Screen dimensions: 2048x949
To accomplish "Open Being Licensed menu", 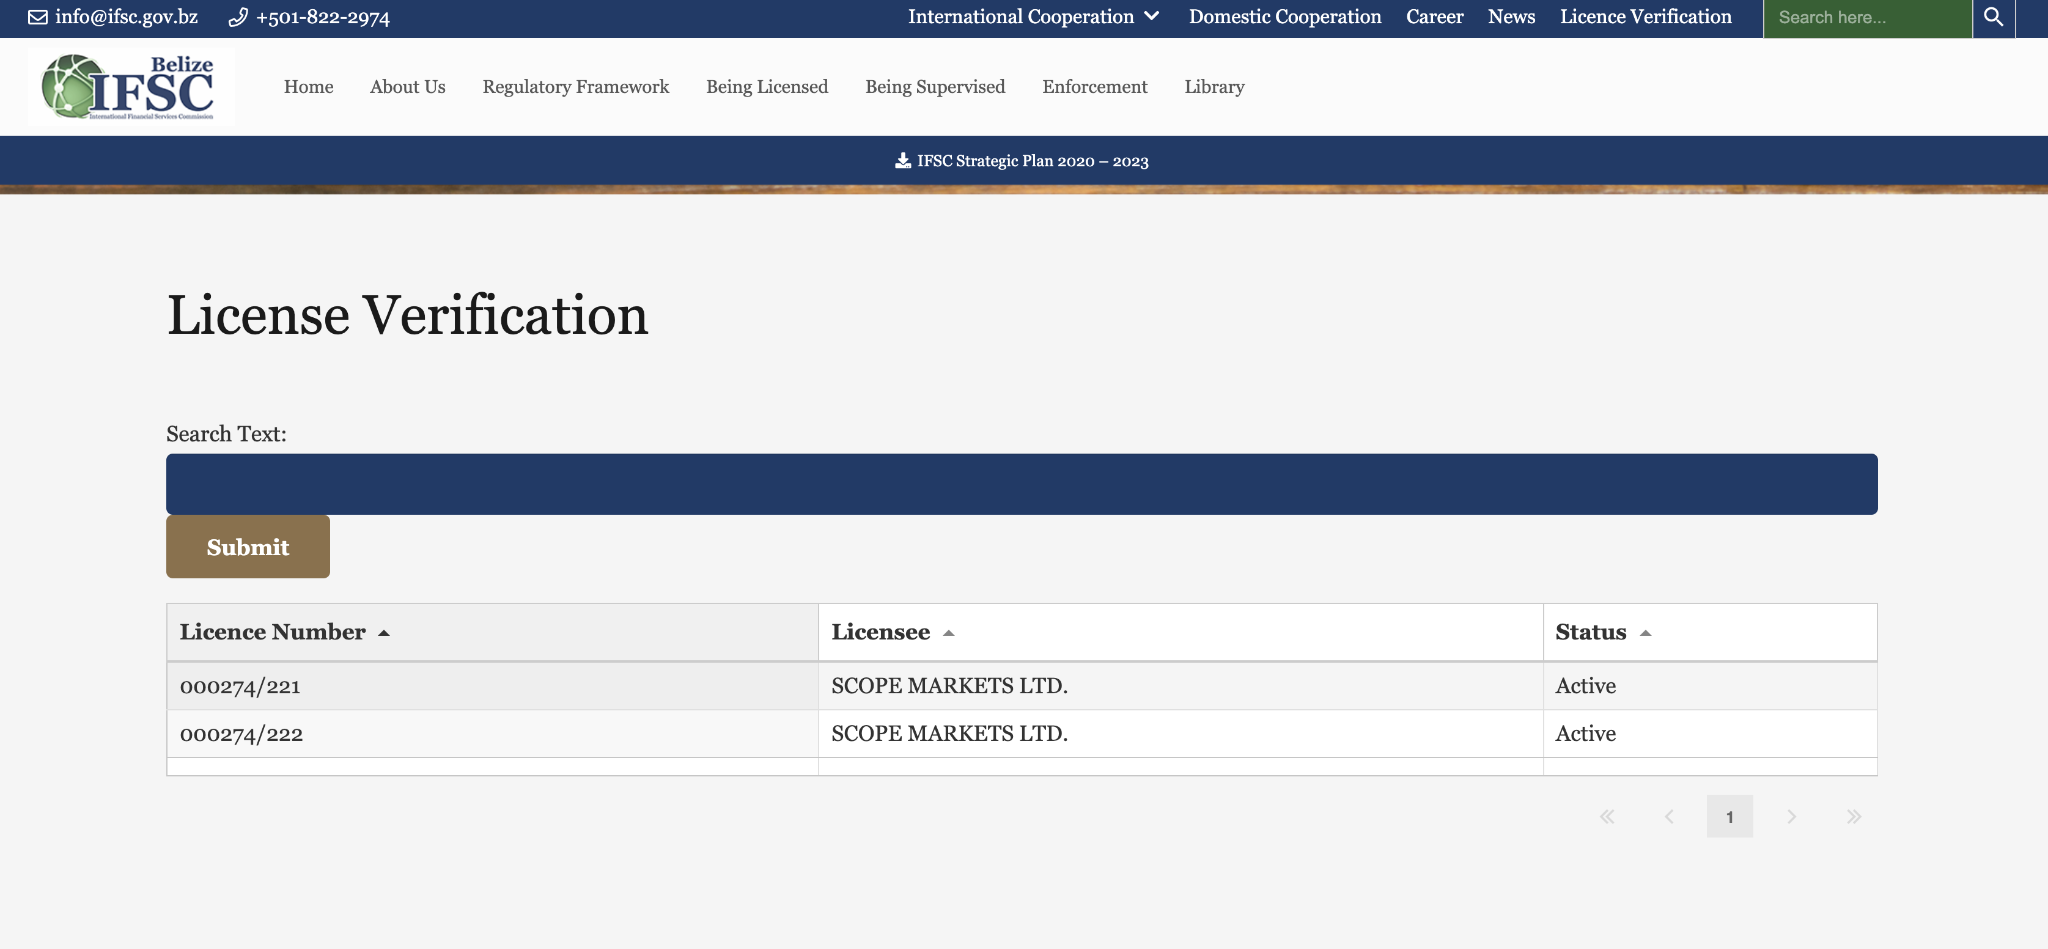I will (x=767, y=87).
